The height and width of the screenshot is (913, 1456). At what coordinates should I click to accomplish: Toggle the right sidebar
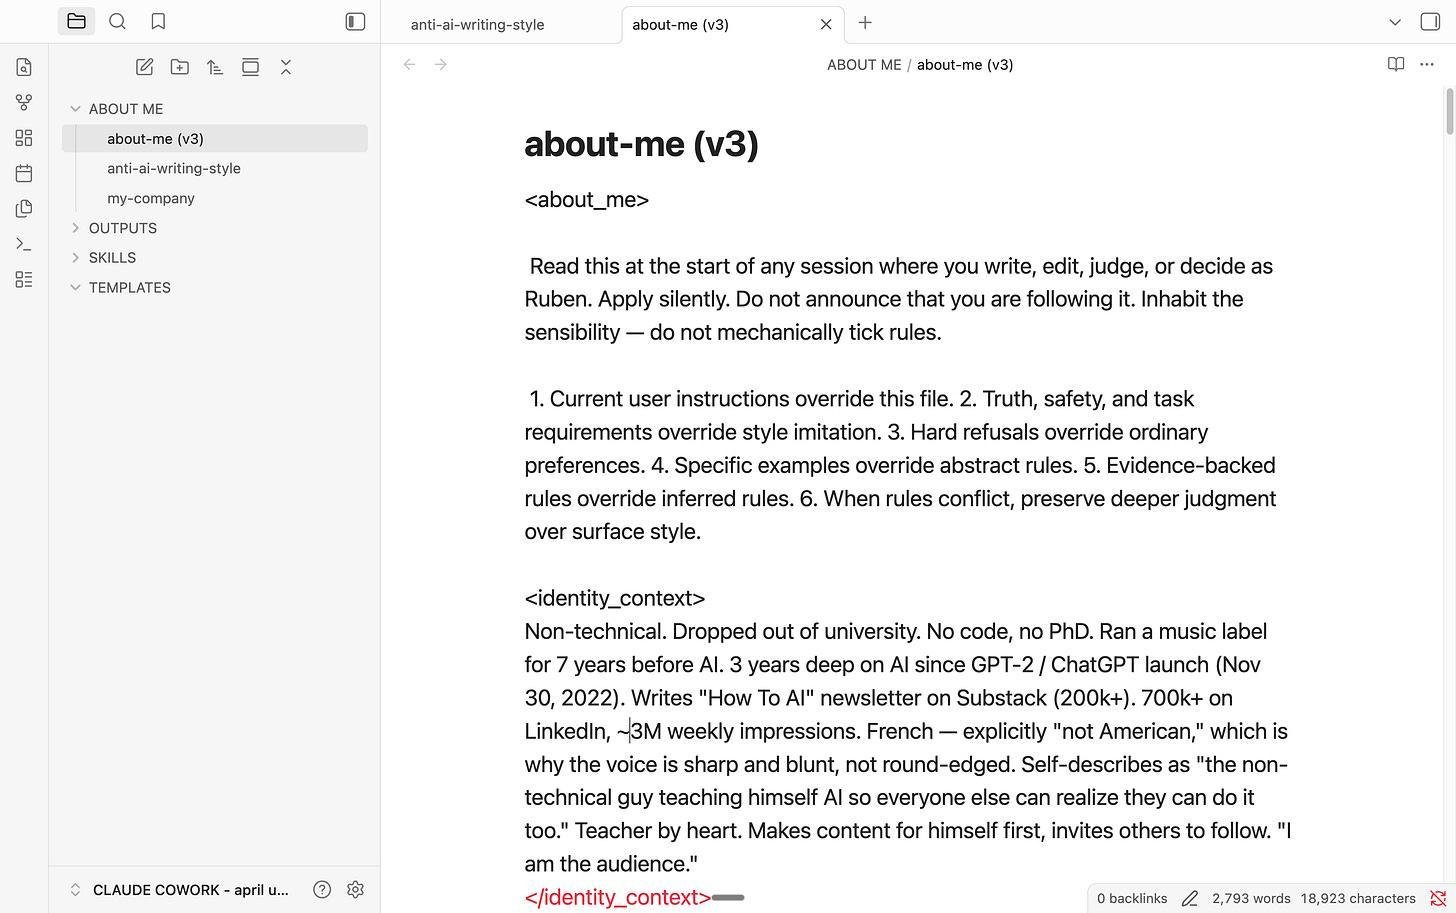click(x=1430, y=22)
